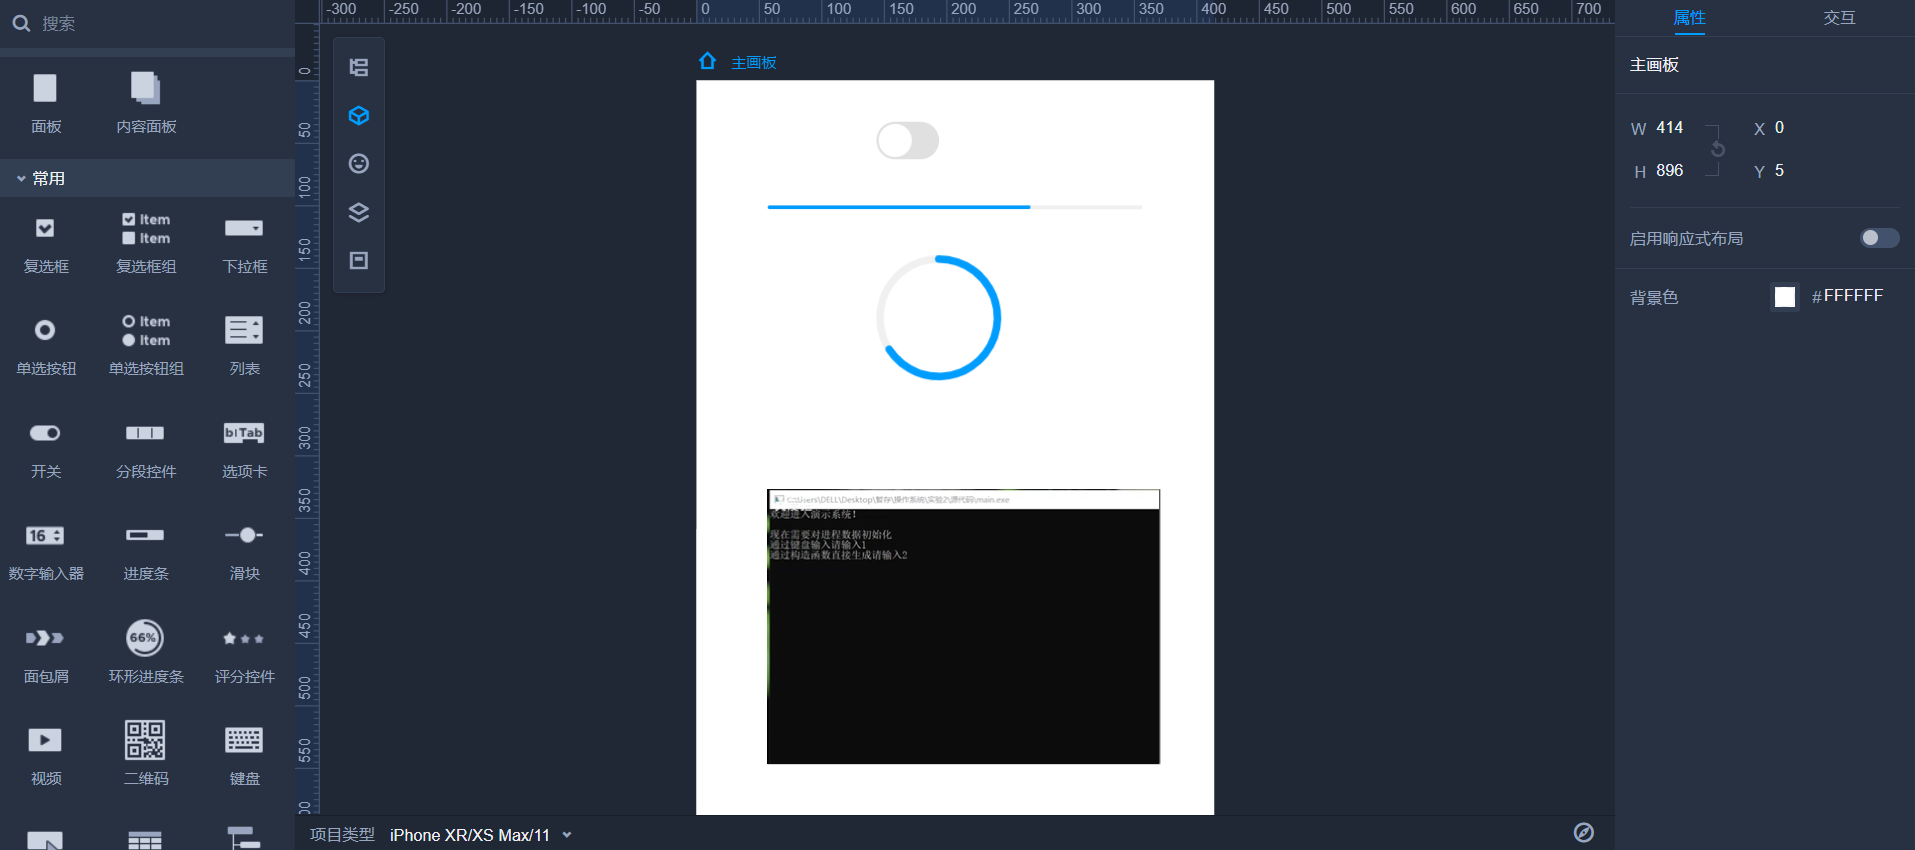Select the 单选按钮组 radio group component
Viewport: 1915px width, 850px height.
[x=146, y=346]
